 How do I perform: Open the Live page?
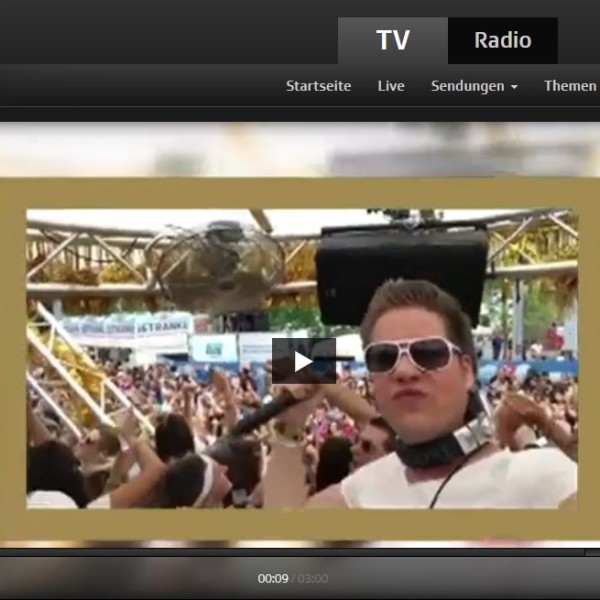tap(391, 86)
